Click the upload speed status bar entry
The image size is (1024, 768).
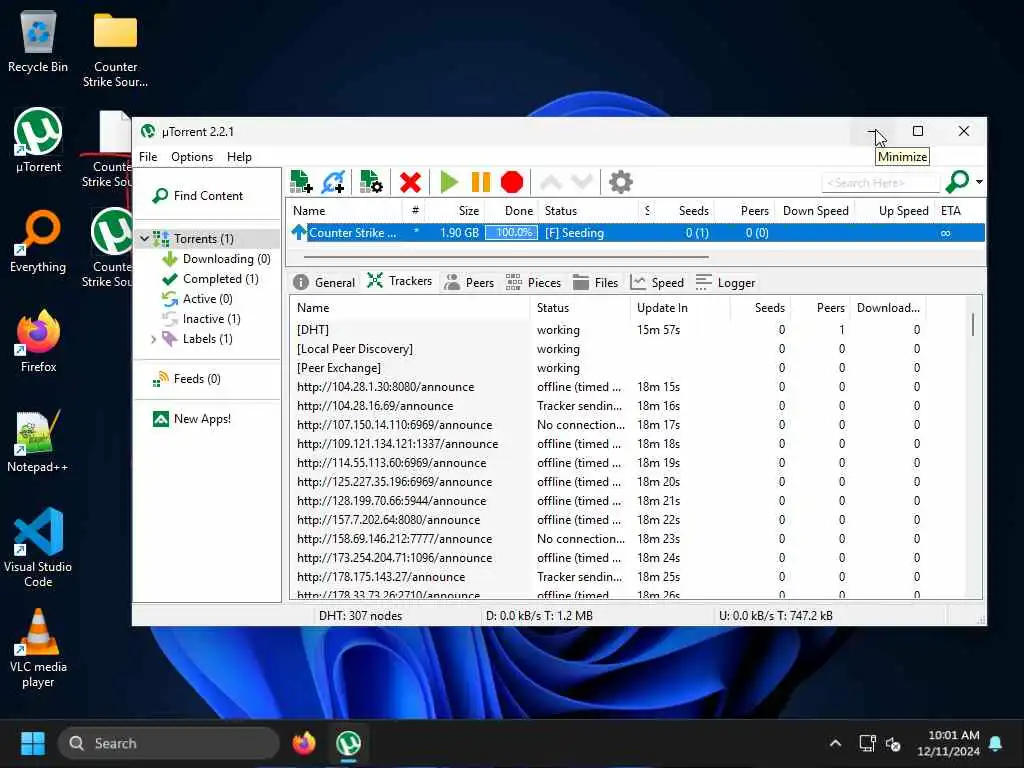tap(775, 616)
